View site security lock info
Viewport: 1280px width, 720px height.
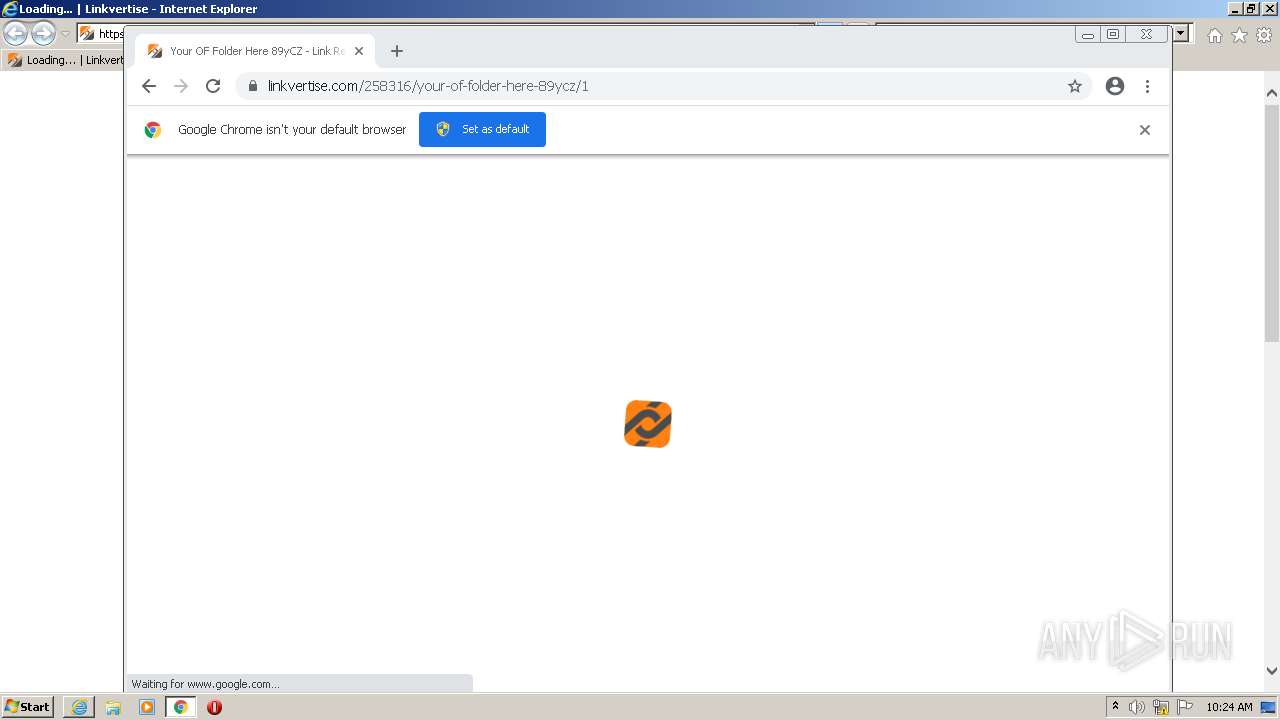pyautogui.click(x=252, y=86)
